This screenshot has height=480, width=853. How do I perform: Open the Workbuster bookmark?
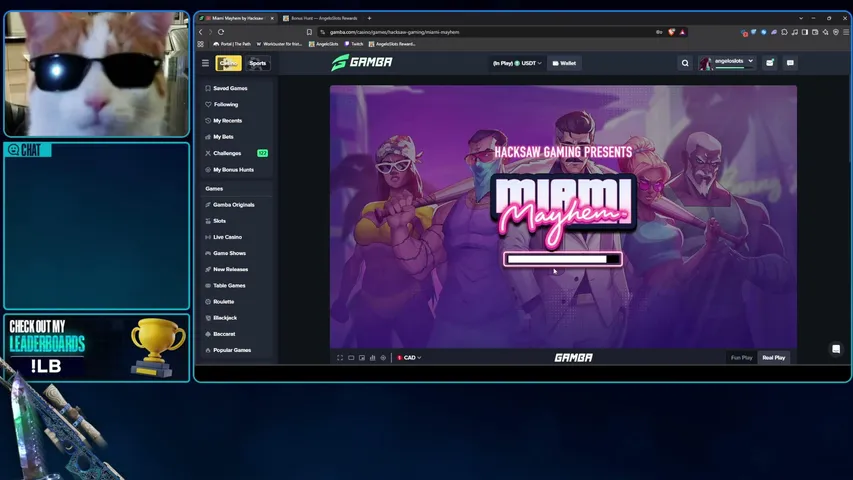click(280, 44)
